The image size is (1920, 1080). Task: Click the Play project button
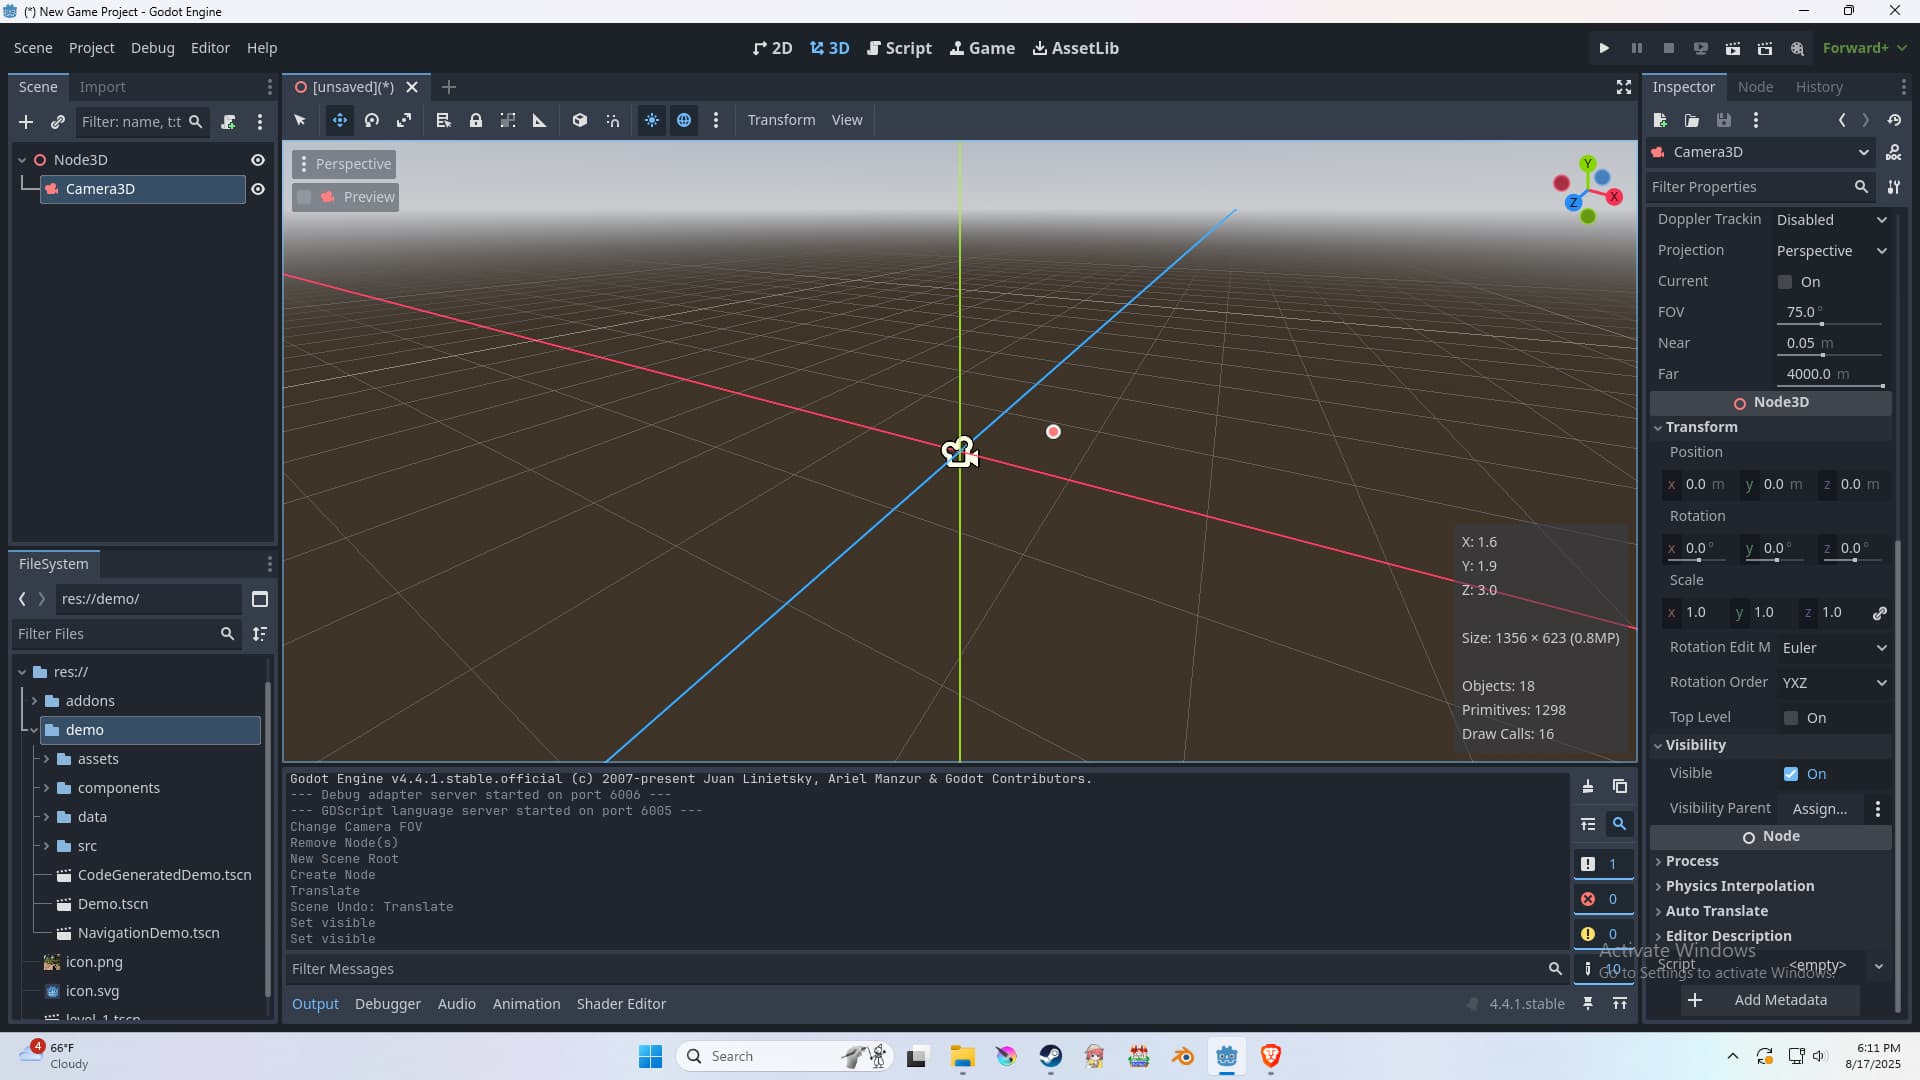pos(1604,48)
